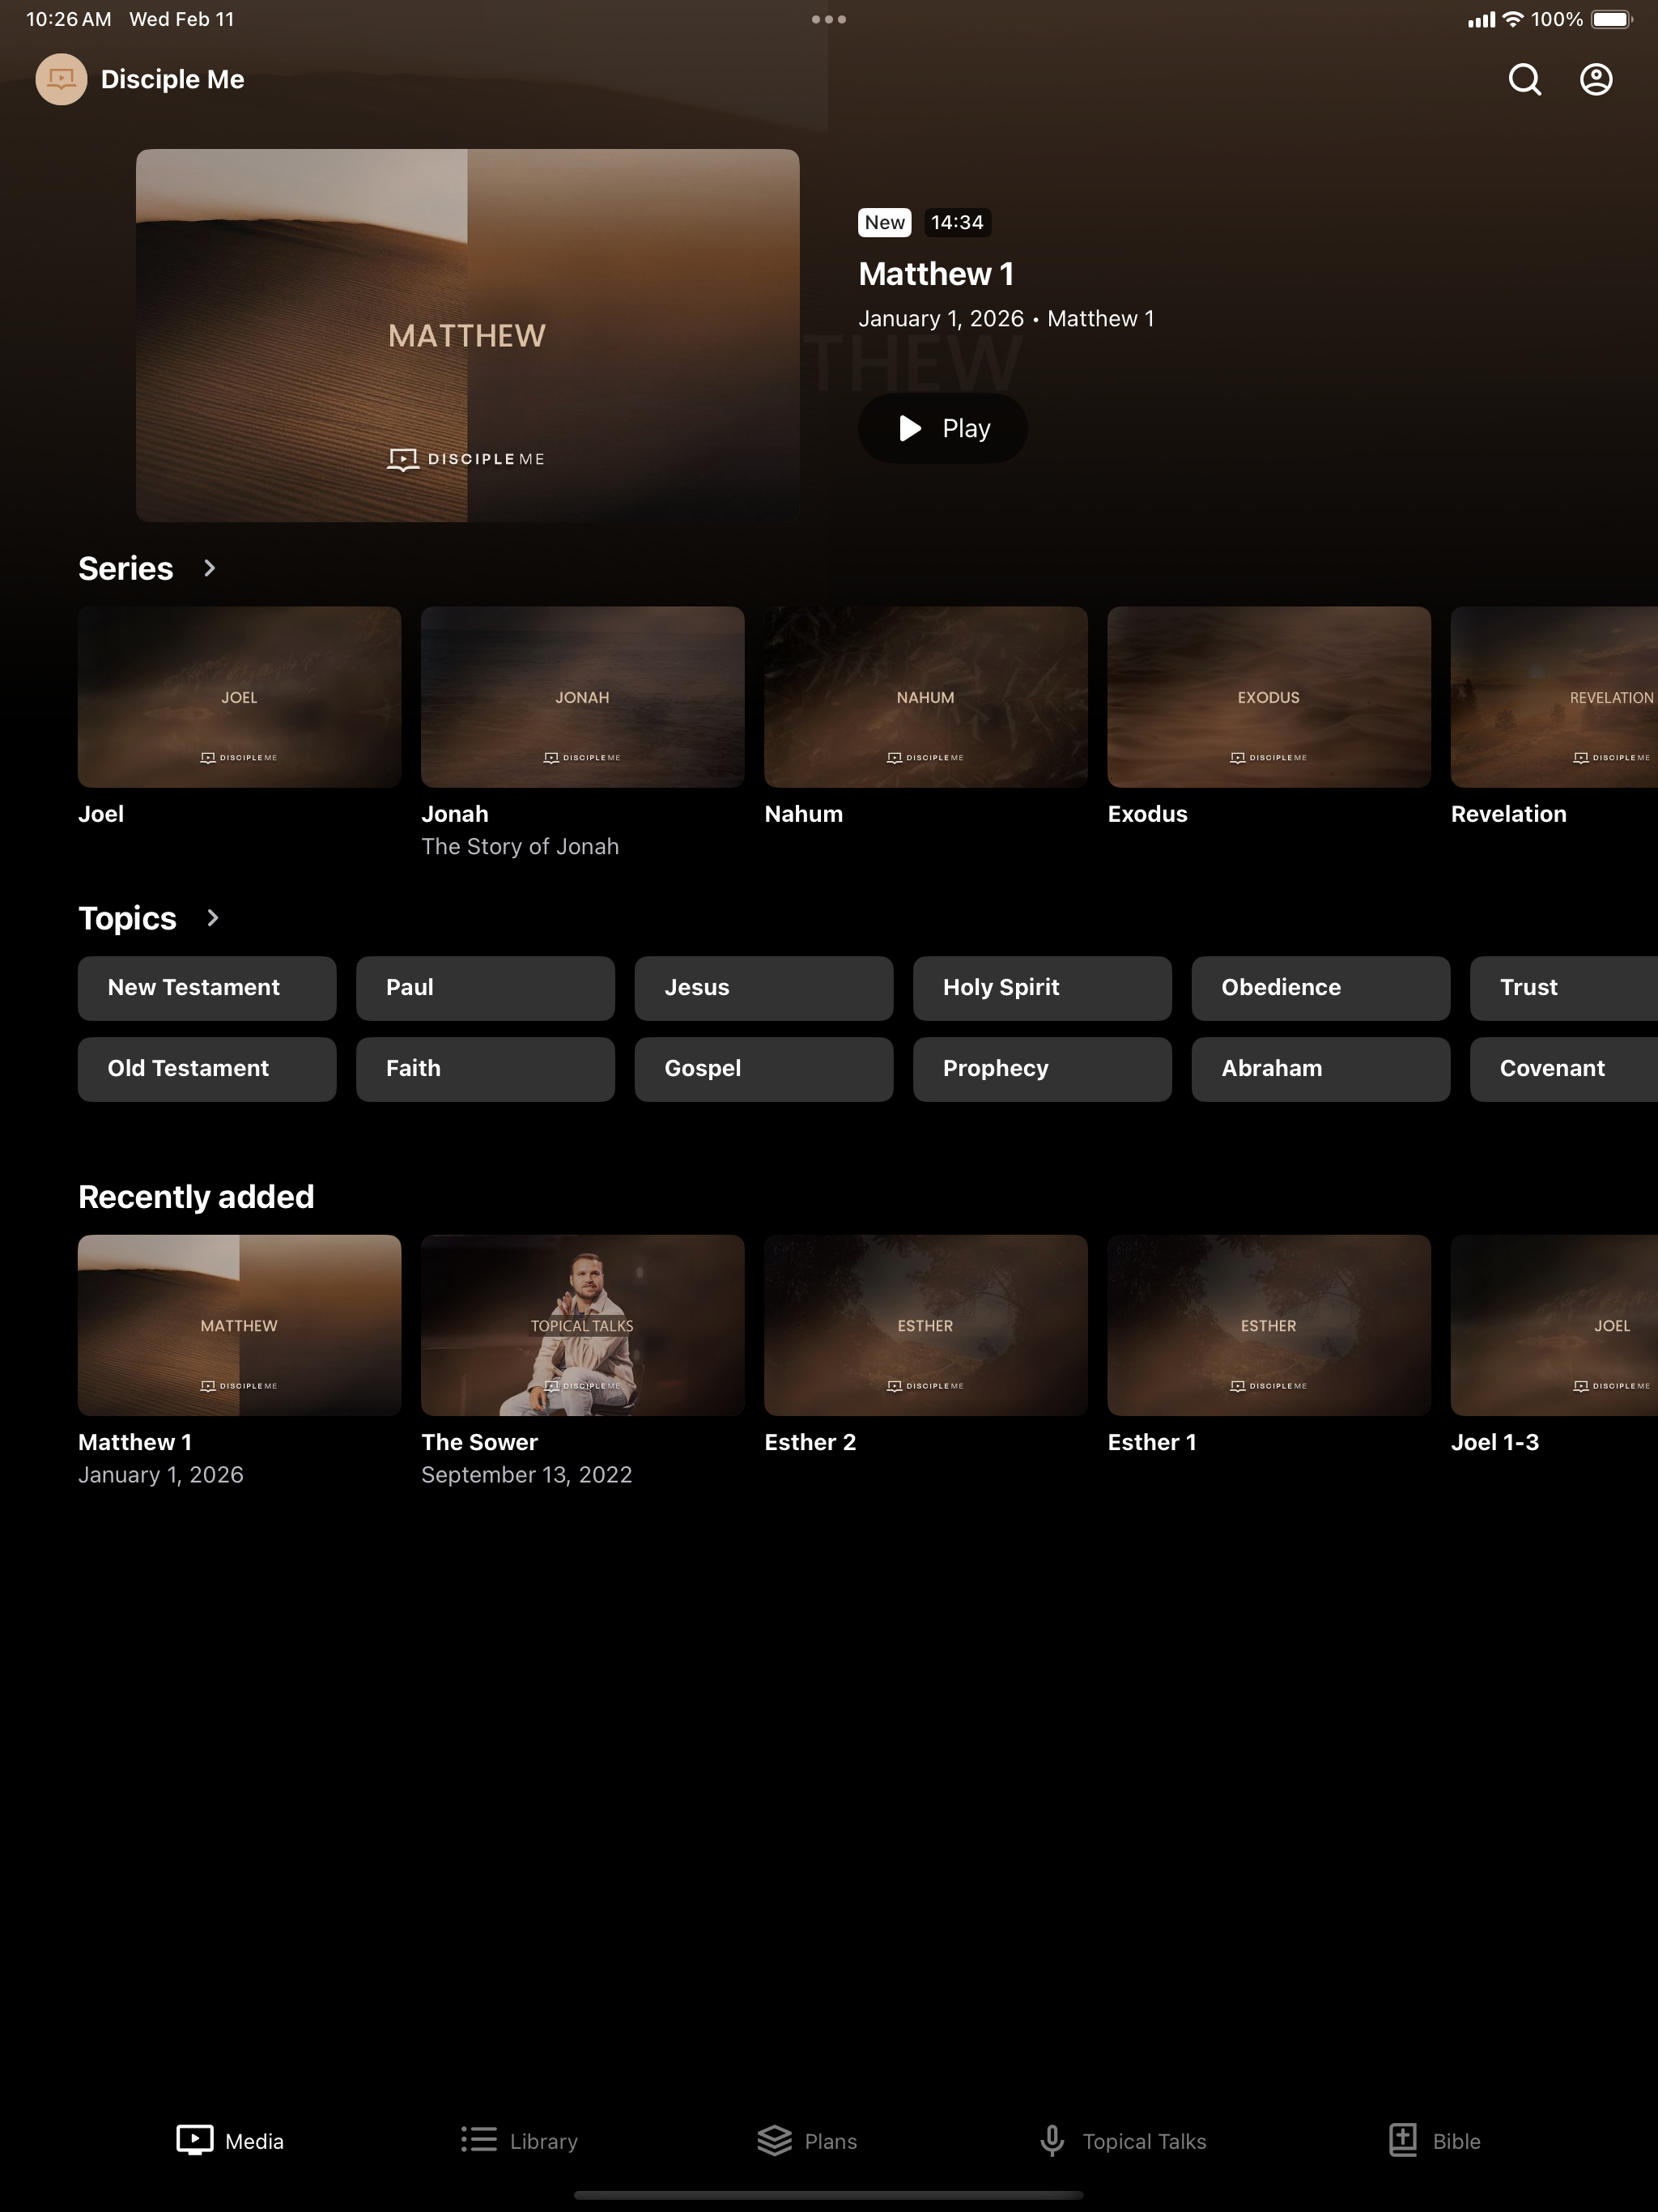
Task: Open the Joel series thumbnail
Action: coord(239,697)
